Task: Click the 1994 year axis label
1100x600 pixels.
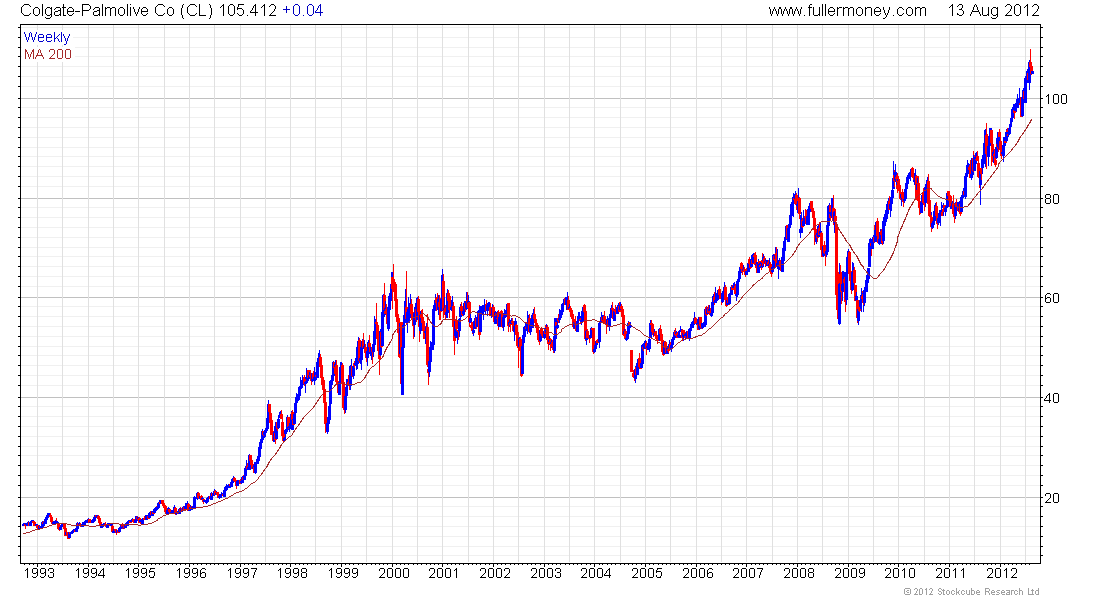Action: point(90,573)
